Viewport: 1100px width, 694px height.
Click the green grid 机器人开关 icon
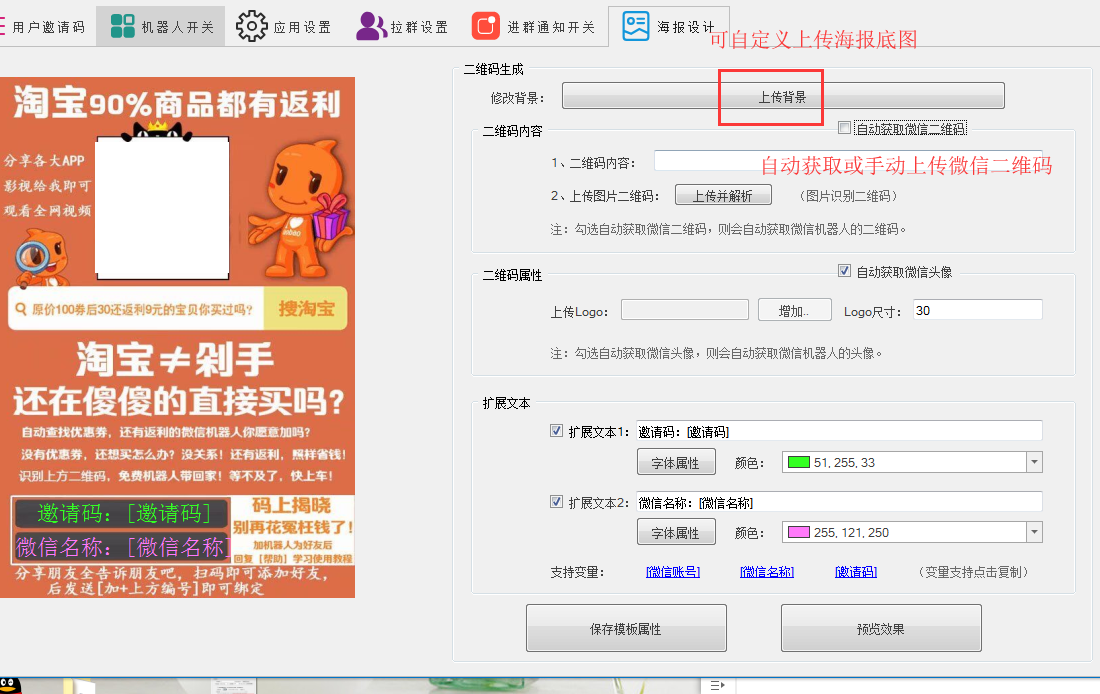pos(123,27)
